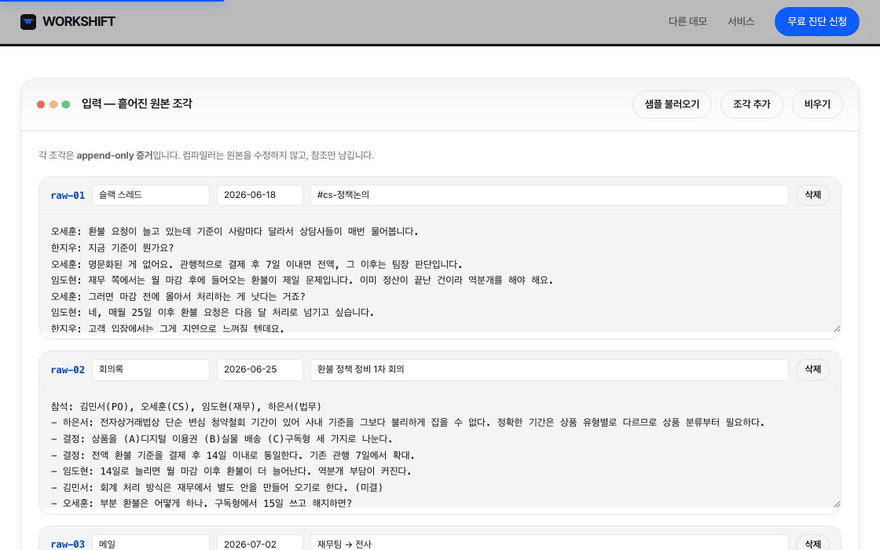Edit raw-02 source type field 회의록
The height and width of the screenshot is (550, 880).
pyautogui.click(x=150, y=370)
